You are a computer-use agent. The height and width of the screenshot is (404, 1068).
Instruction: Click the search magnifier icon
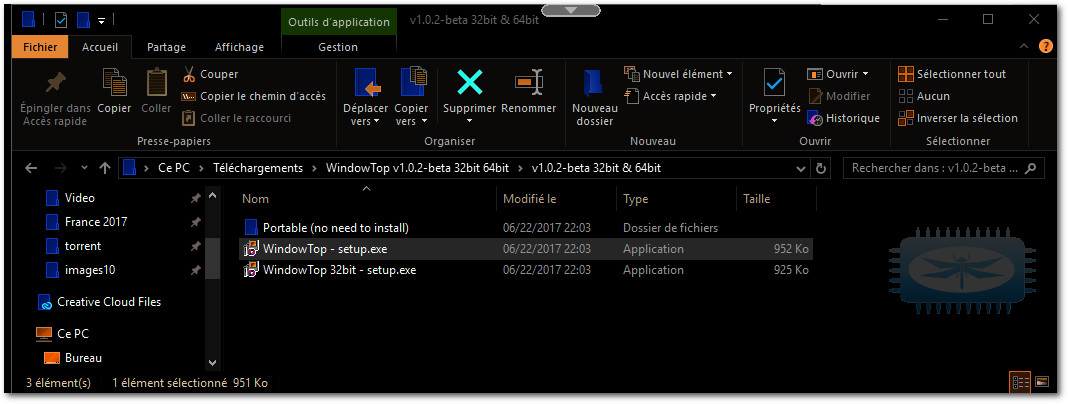point(1031,168)
